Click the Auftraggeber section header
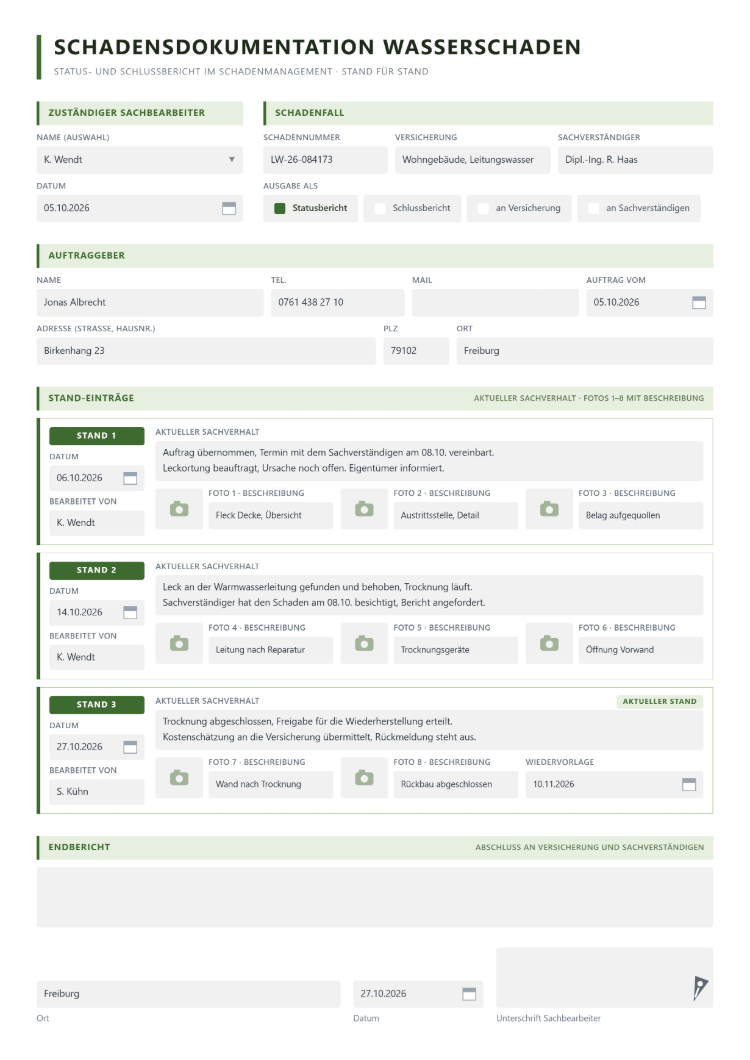Image resolution: width=750 pixels, height=1060 pixels. tap(375, 256)
